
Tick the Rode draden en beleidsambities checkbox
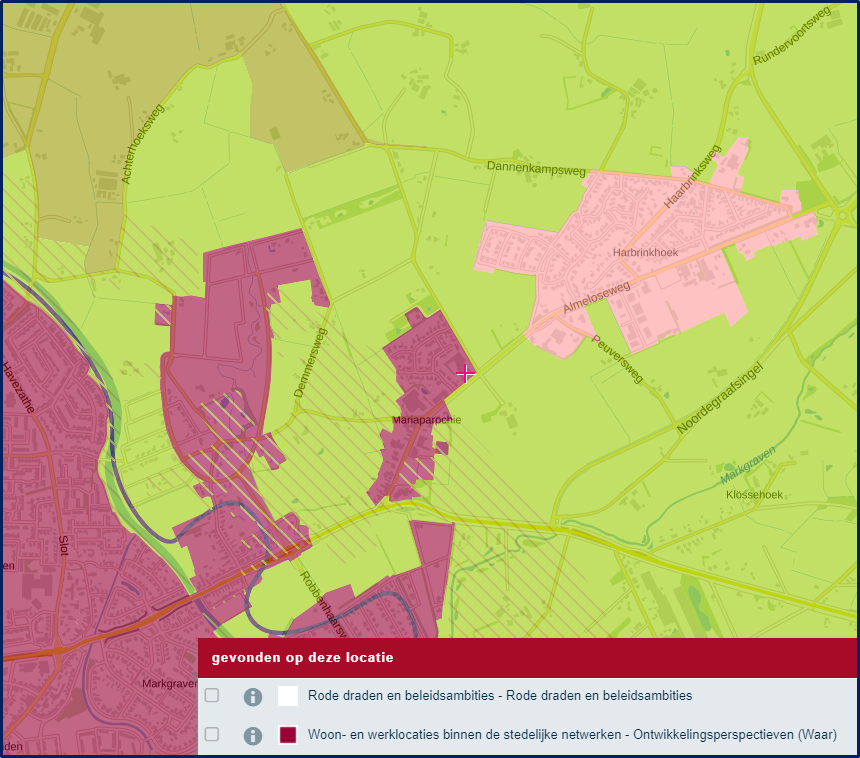pyautogui.click(x=212, y=695)
